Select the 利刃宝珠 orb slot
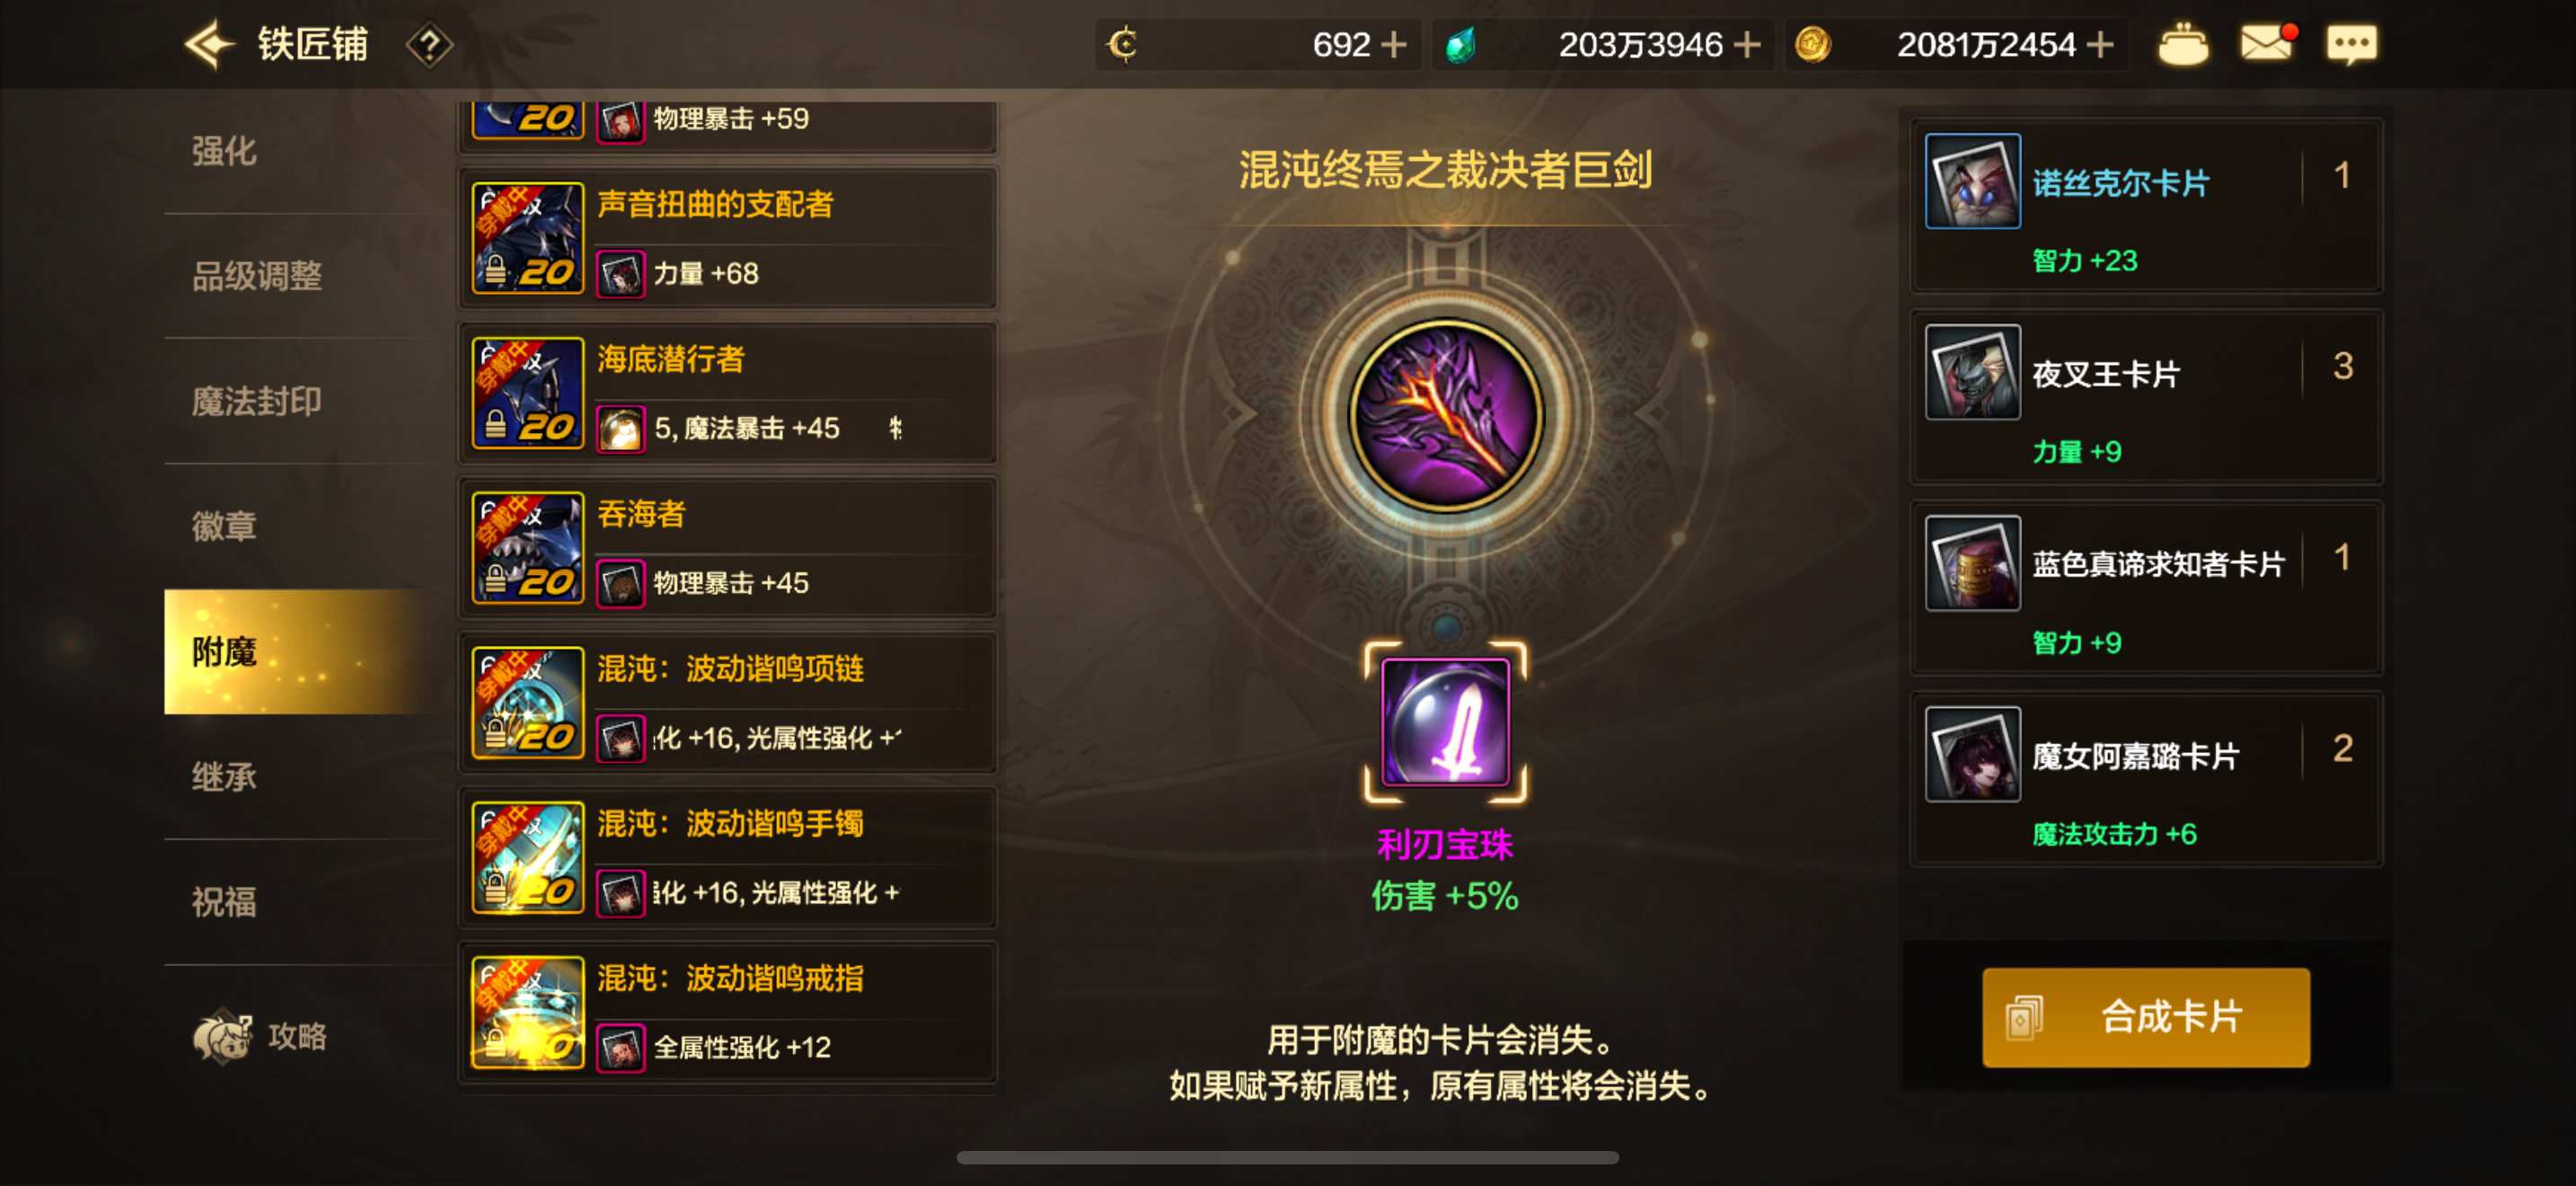This screenshot has width=2576, height=1186. (1445, 721)
